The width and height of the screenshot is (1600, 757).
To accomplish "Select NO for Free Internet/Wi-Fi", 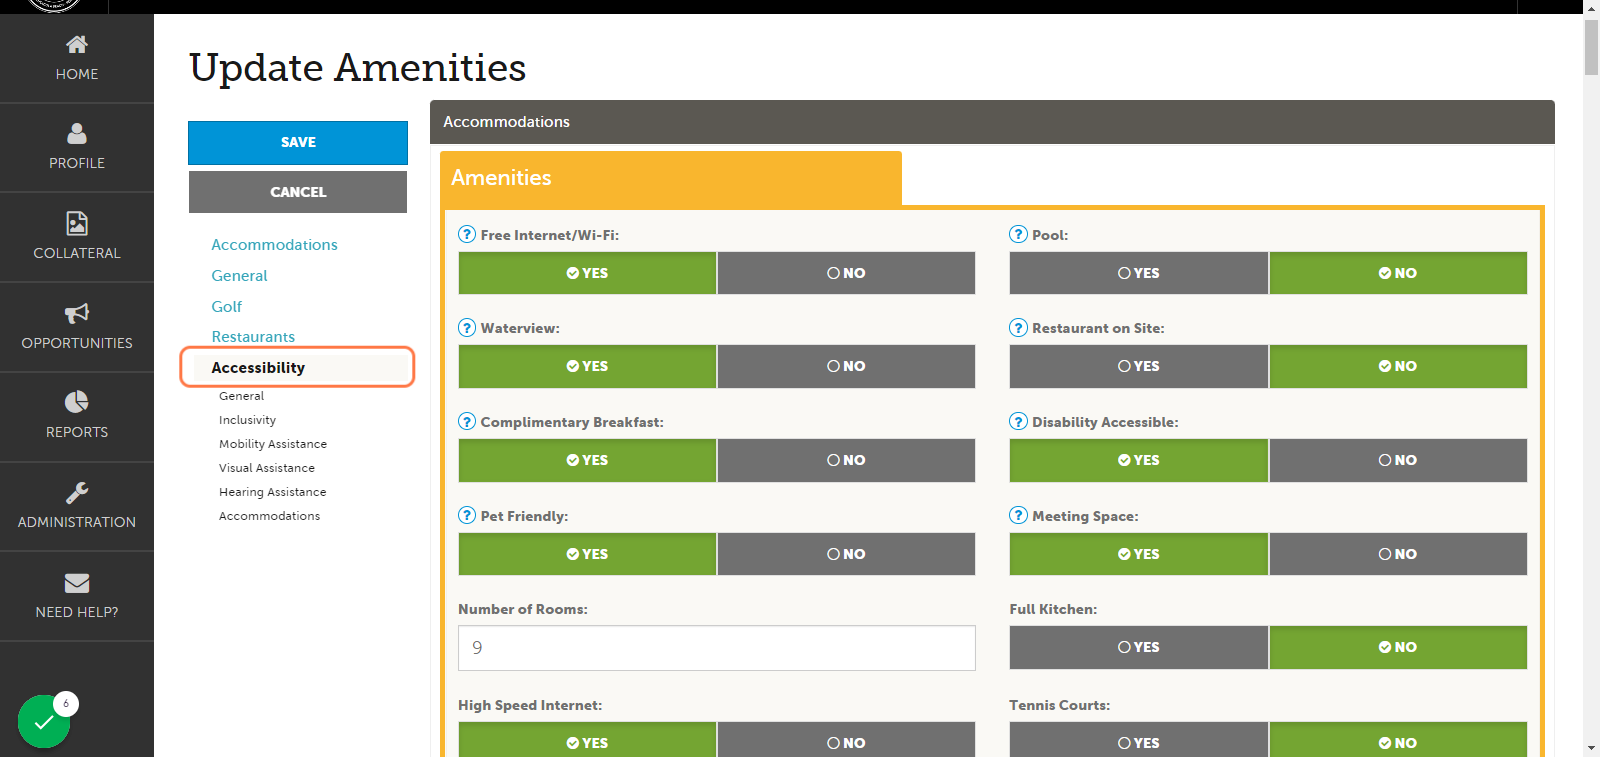I will (846, 273).
